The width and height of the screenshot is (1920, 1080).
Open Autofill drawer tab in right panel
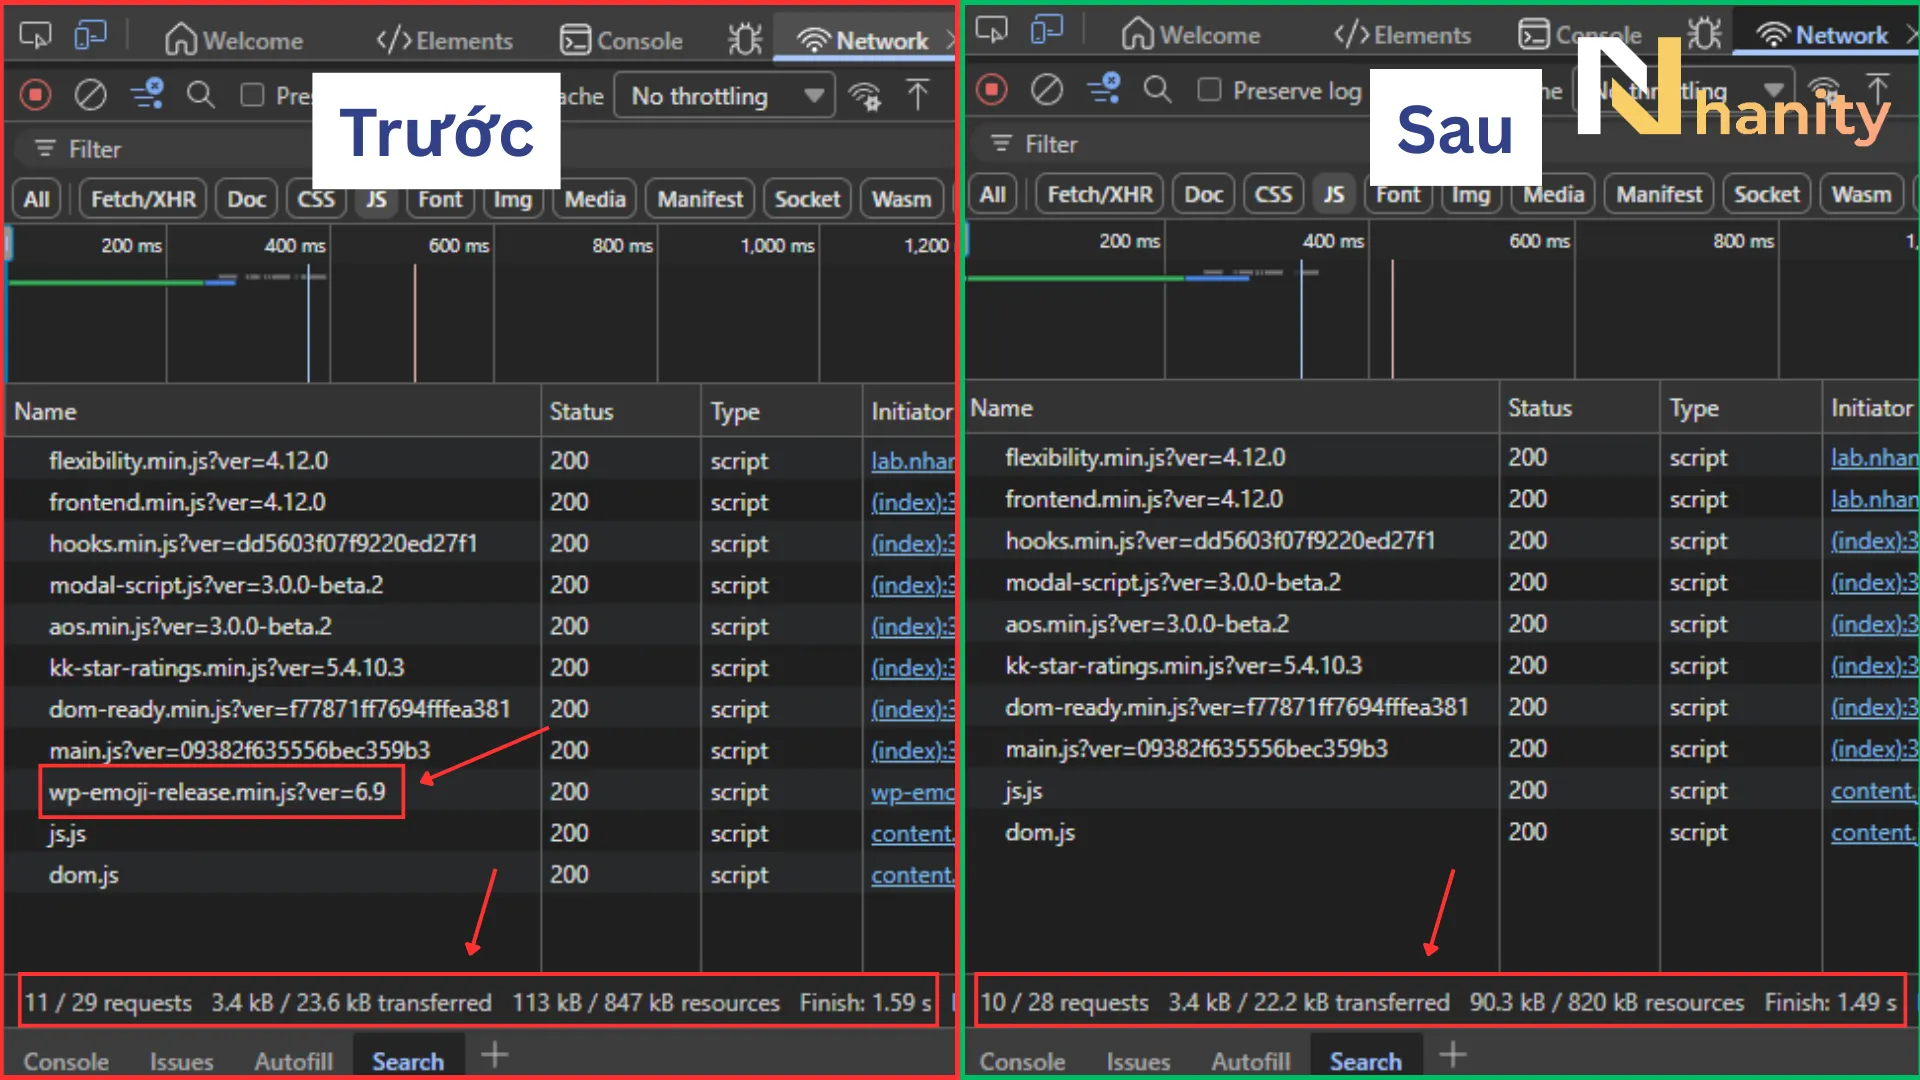click(1250, 1061)
